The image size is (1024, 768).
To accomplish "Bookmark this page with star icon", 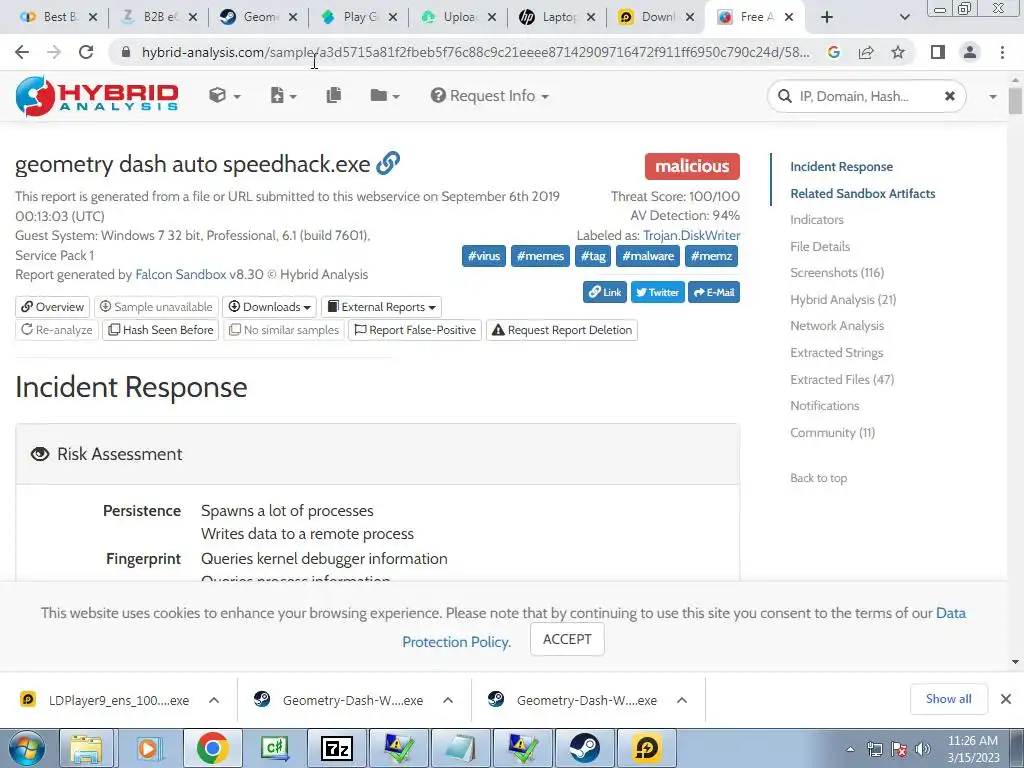I will click(x=898, y=52).
